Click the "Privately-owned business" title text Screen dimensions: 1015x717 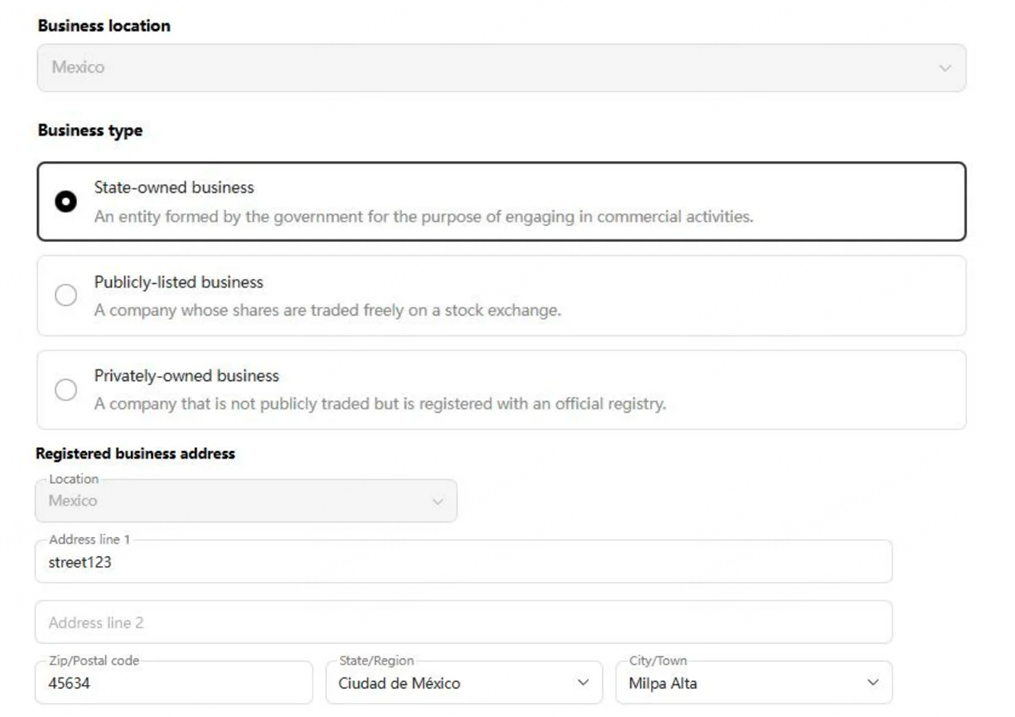coord(186,376)
